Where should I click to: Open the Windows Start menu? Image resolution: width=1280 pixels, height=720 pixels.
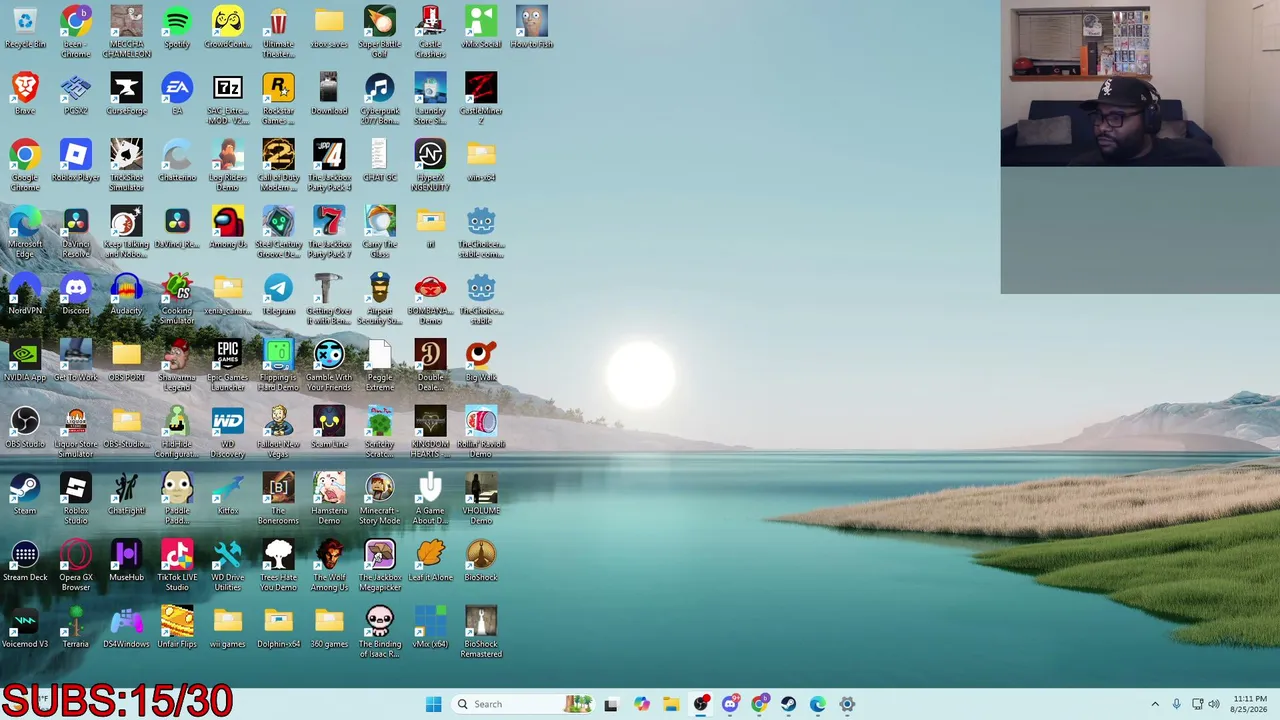pos(433,704)
